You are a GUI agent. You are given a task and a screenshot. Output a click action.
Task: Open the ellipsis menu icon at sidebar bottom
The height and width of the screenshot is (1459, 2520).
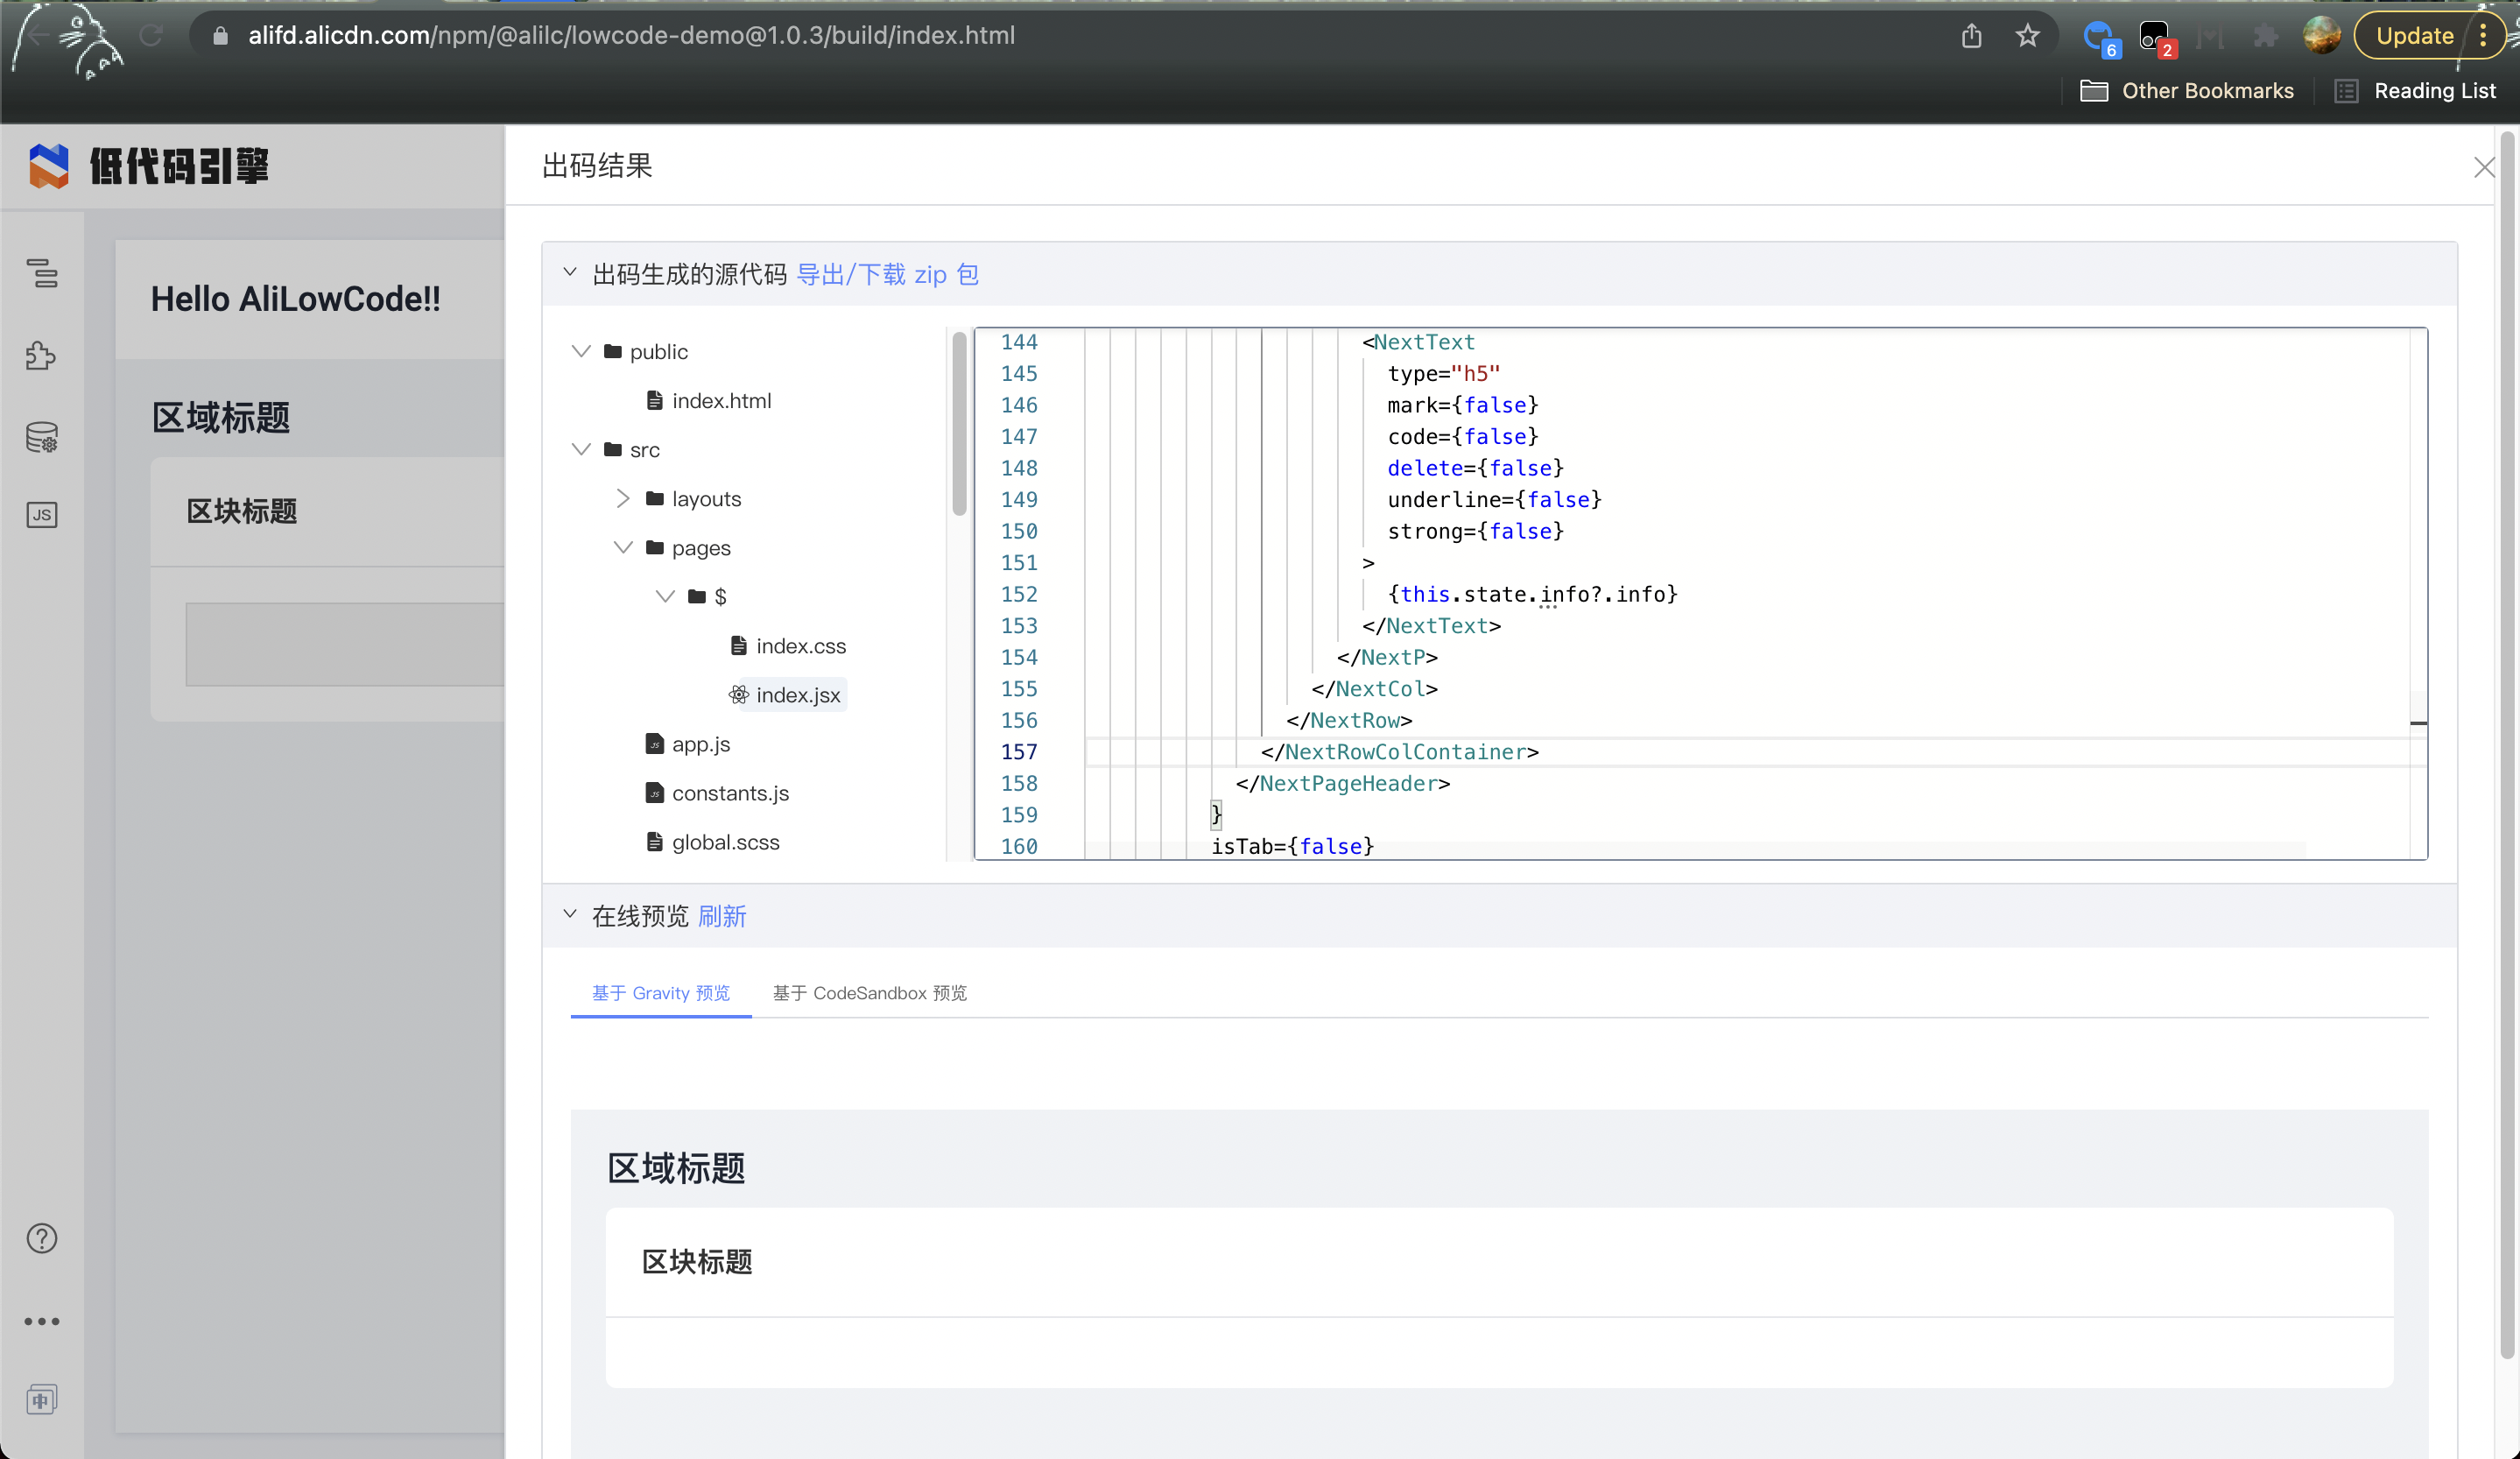click(41, 1320)
